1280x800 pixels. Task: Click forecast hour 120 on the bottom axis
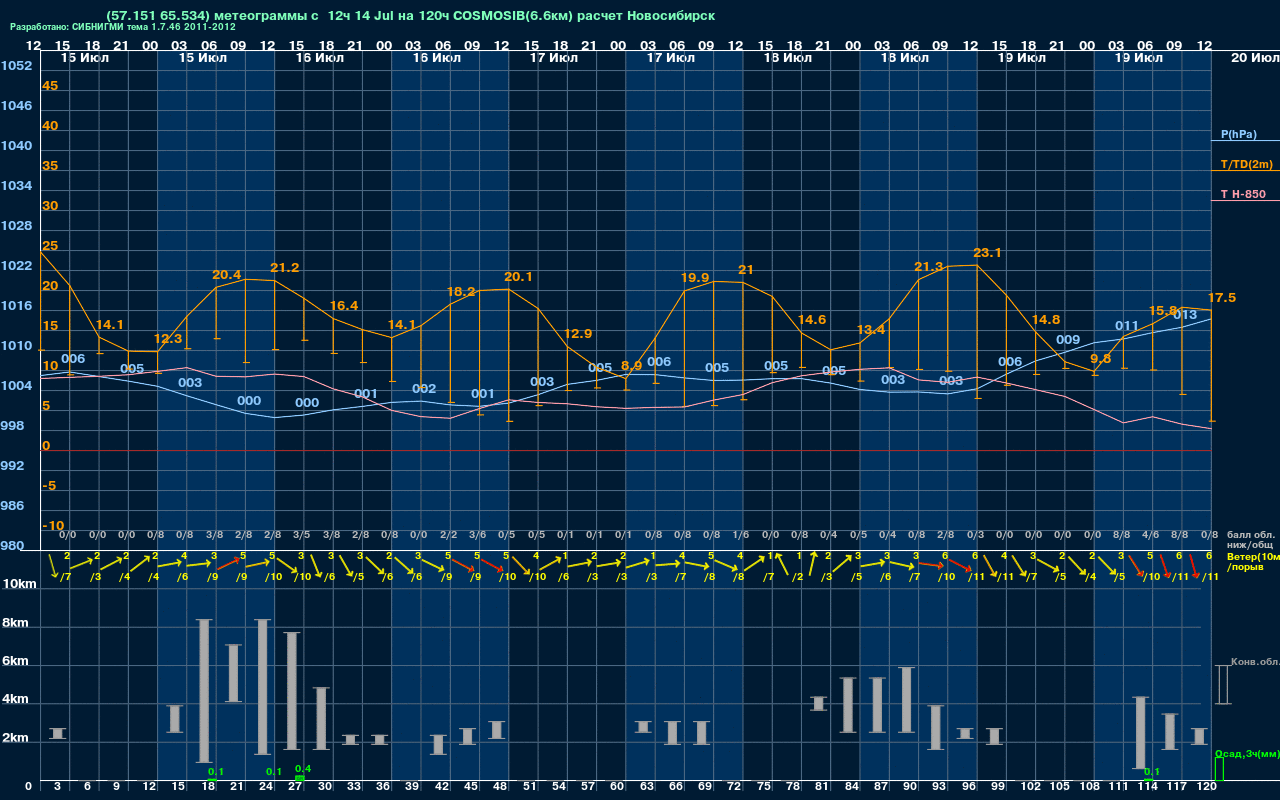coord(1207,787)
